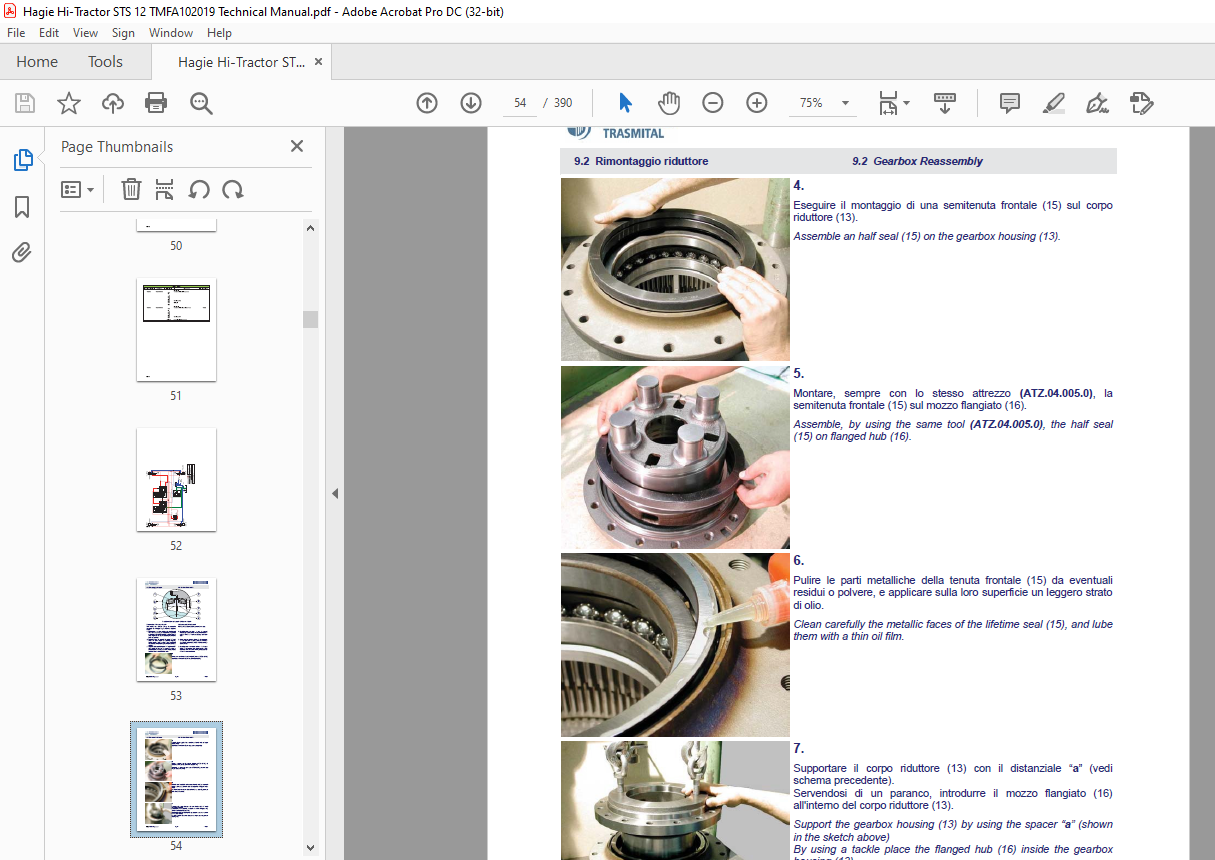Rotate pages clockwise
The height and width of the screenshot is (860, 1215).
click(x=233, y=190)
